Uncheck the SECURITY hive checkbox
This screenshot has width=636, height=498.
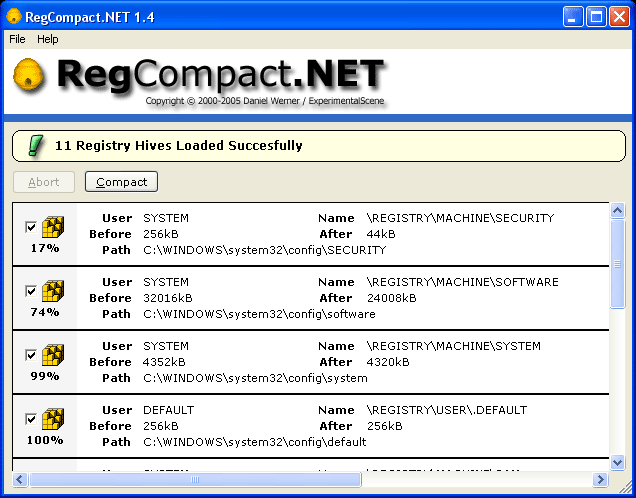(31, 227)
